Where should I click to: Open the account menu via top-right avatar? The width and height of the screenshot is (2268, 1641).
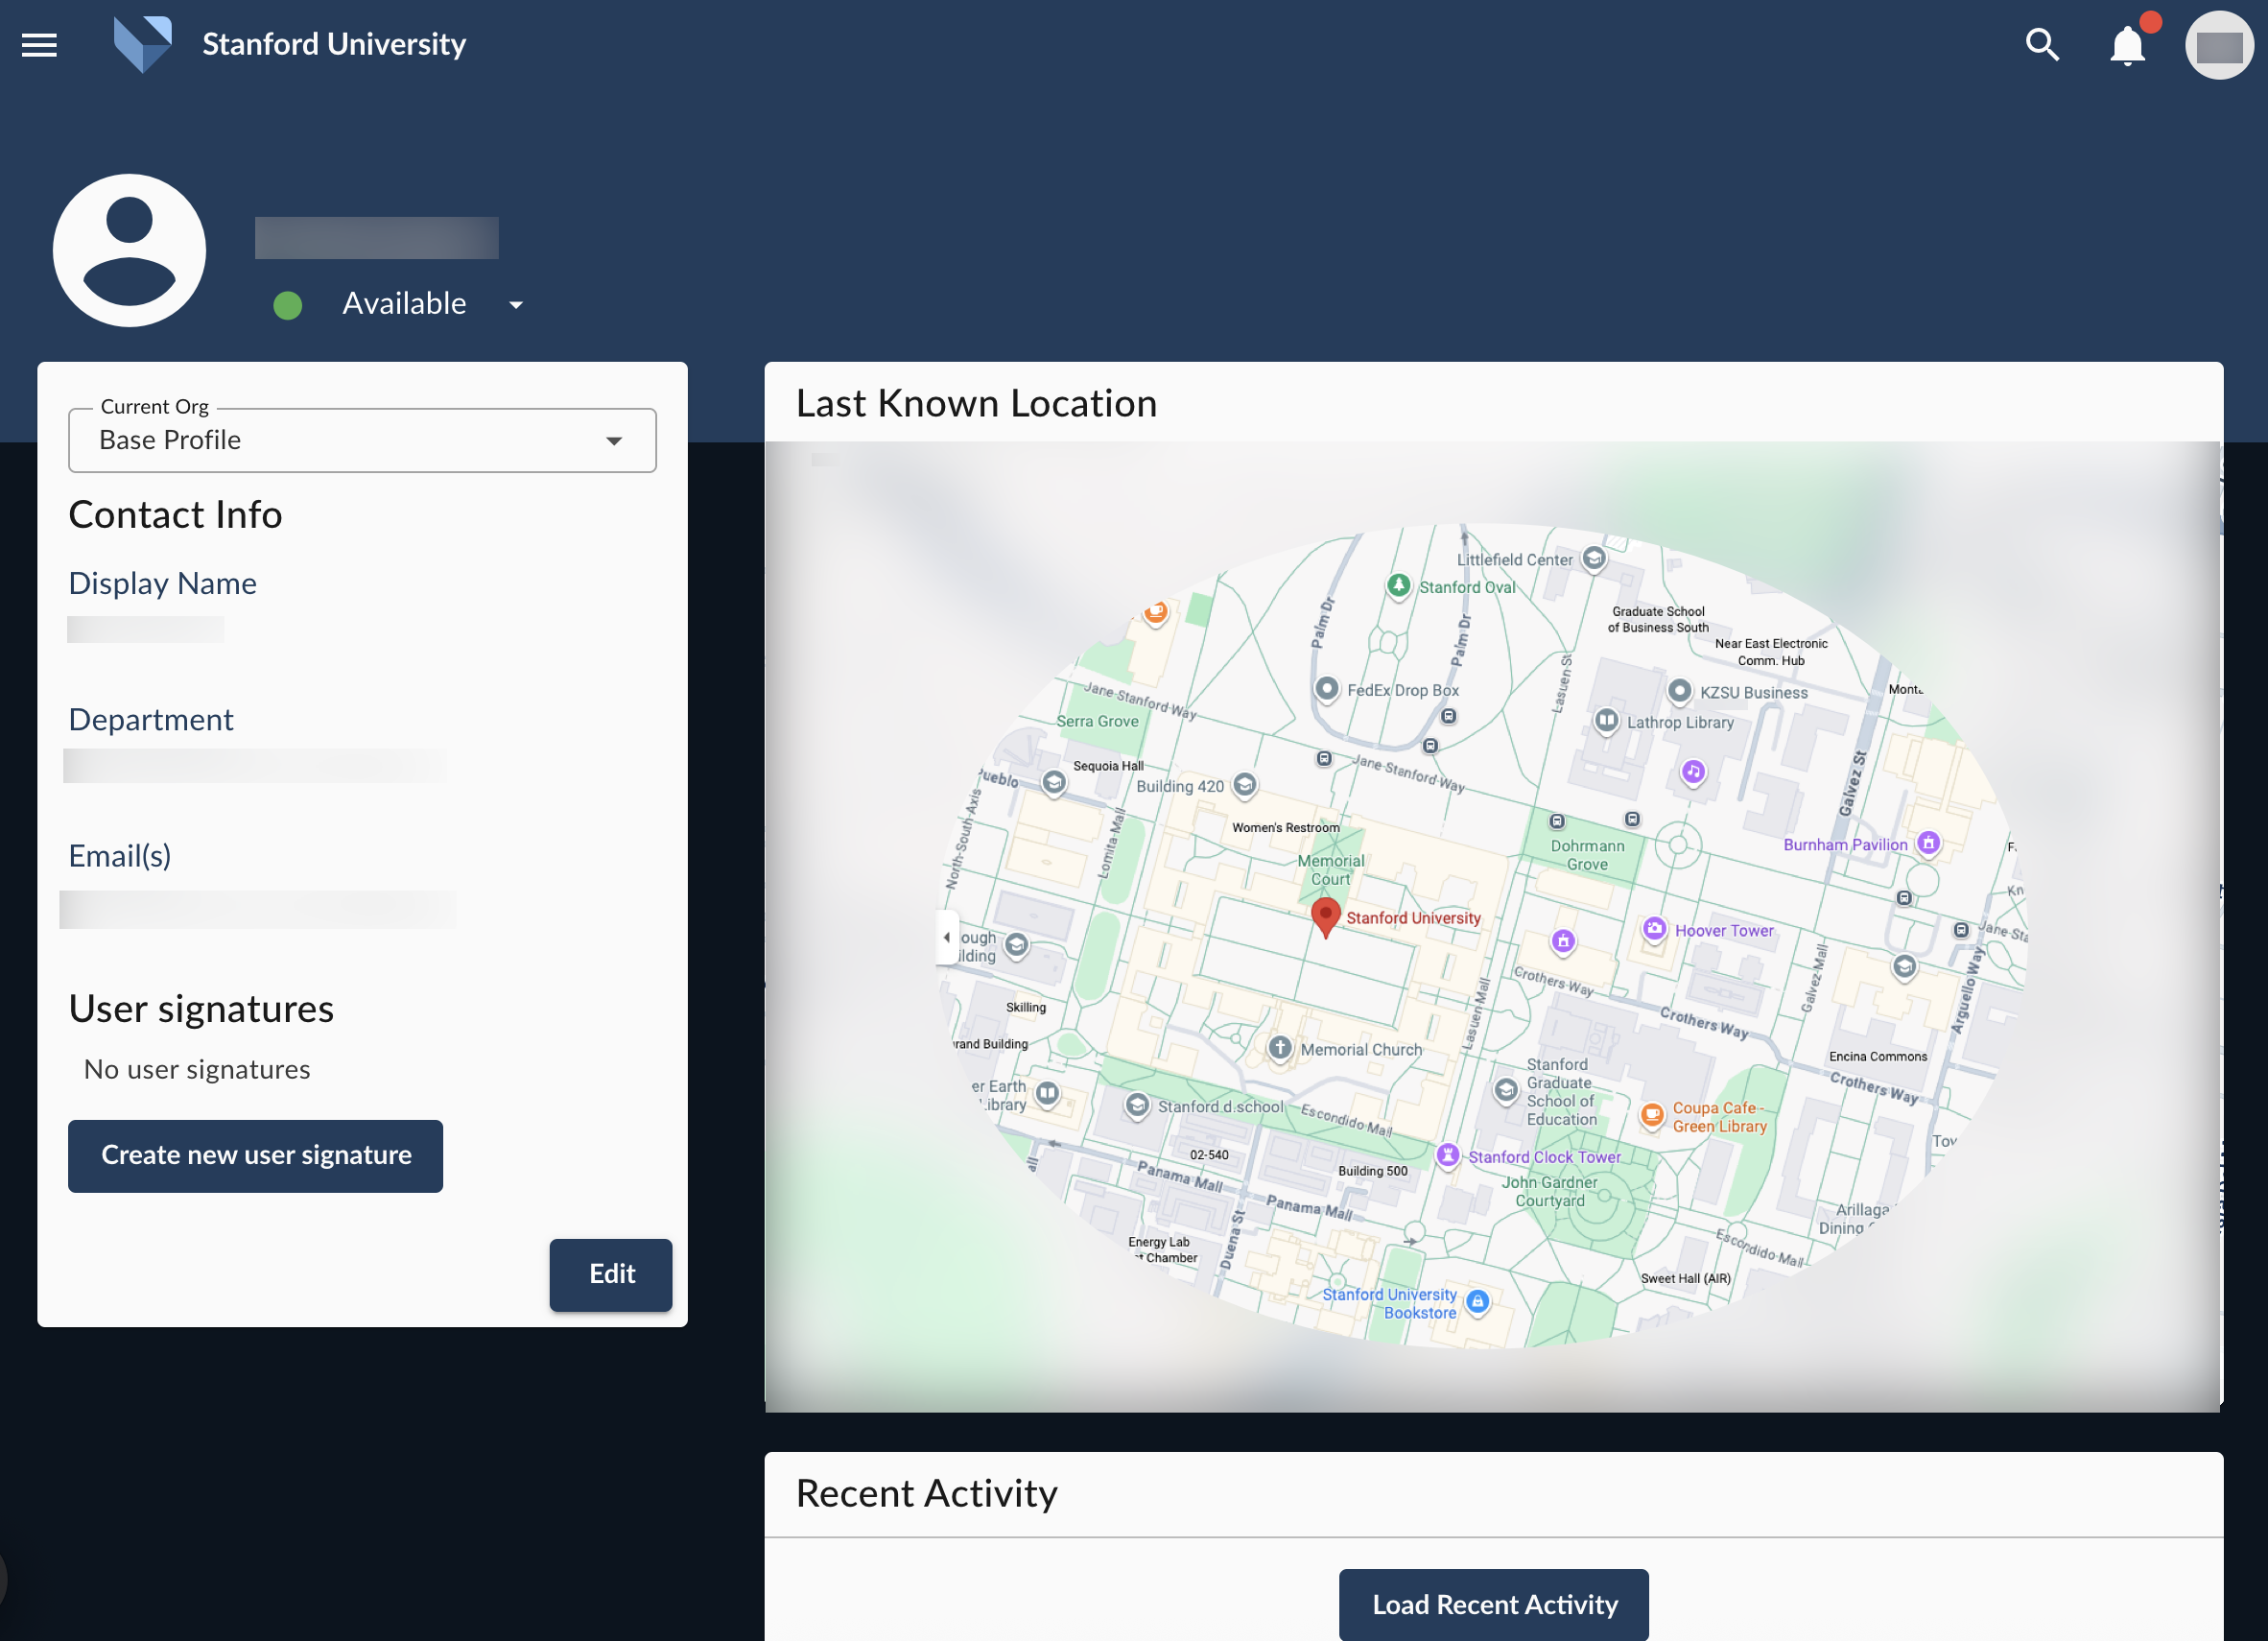pyautogui.click(x=2219, y=45)
